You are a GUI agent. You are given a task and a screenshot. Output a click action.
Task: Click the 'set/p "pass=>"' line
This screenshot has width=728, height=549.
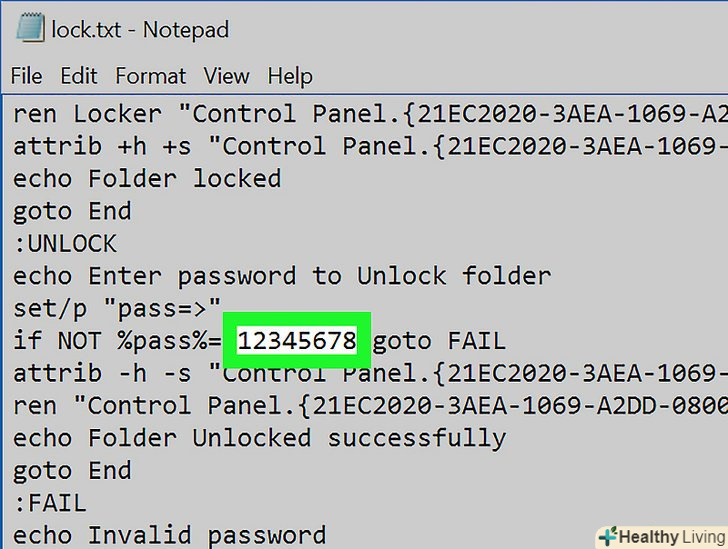coord(117,308)
